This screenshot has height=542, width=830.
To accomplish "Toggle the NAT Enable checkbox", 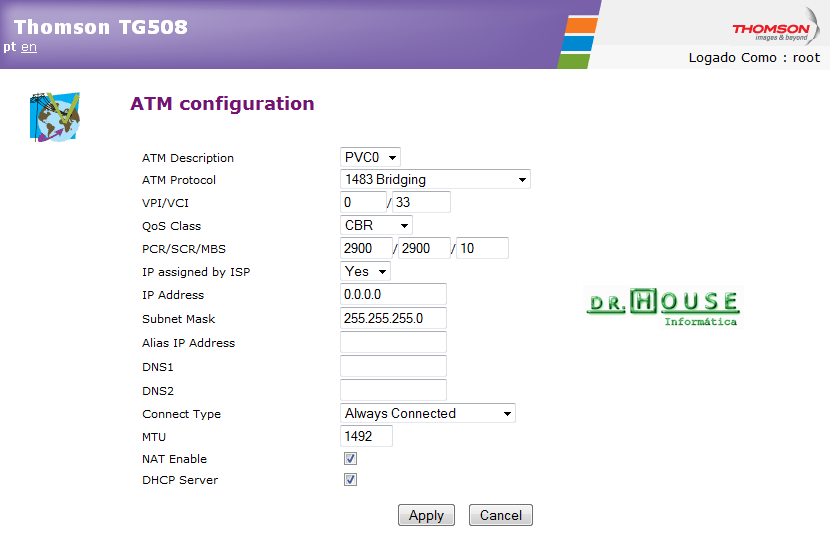I will pos(350,458).
